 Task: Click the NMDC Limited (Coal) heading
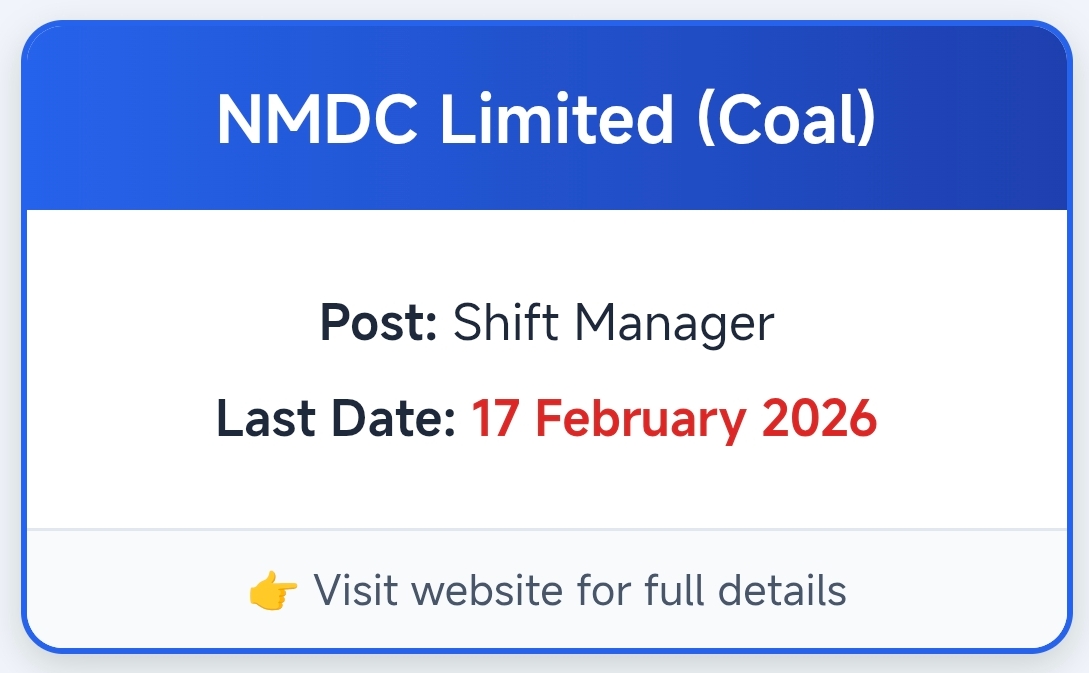tap(546, 119)
